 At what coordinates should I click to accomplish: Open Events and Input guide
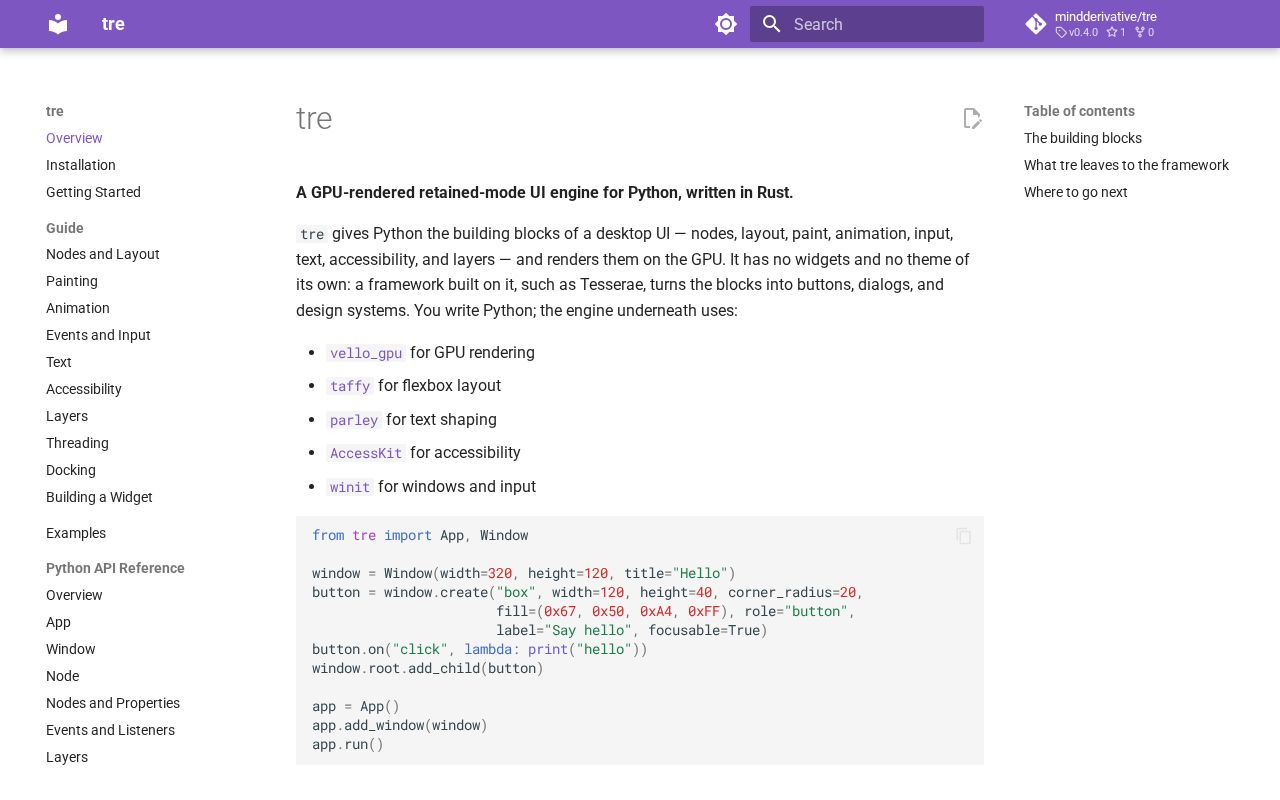(98, 335)
